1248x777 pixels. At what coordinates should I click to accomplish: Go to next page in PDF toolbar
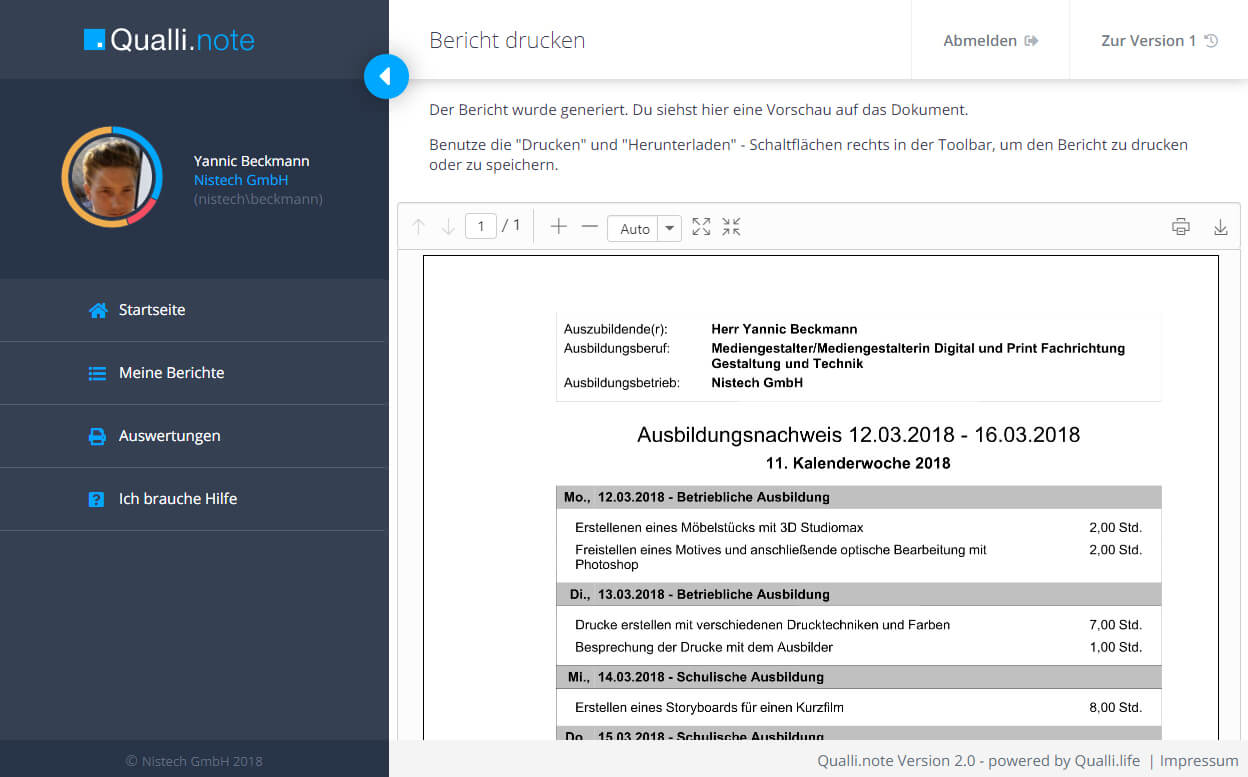coord(448,227)
